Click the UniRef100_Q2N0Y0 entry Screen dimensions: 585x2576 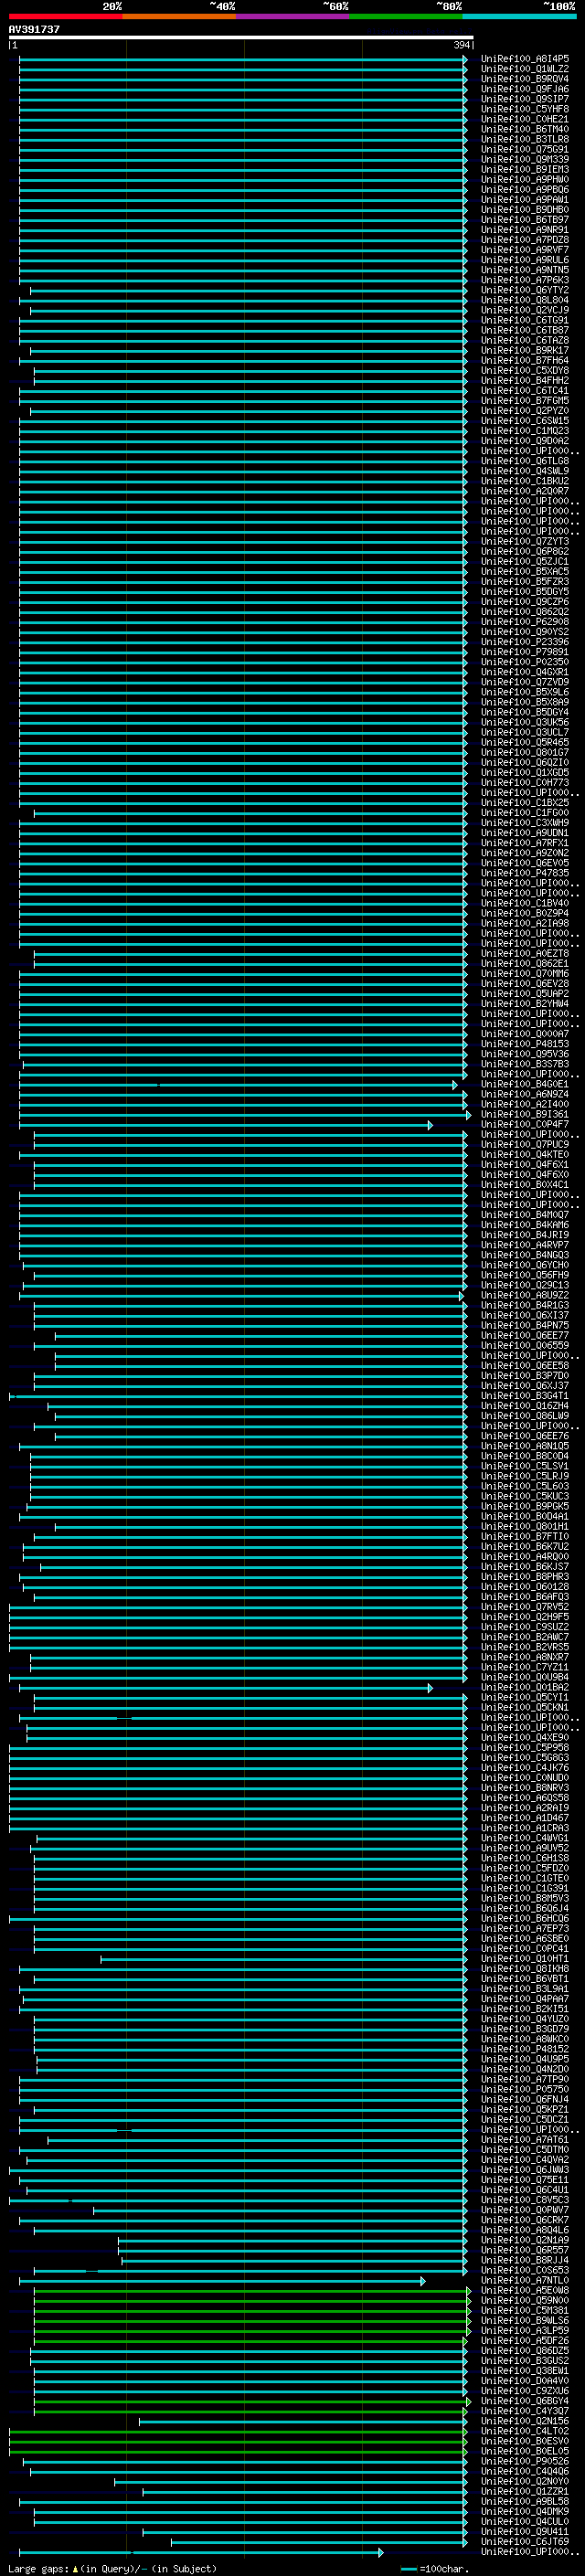point(525,2481)
